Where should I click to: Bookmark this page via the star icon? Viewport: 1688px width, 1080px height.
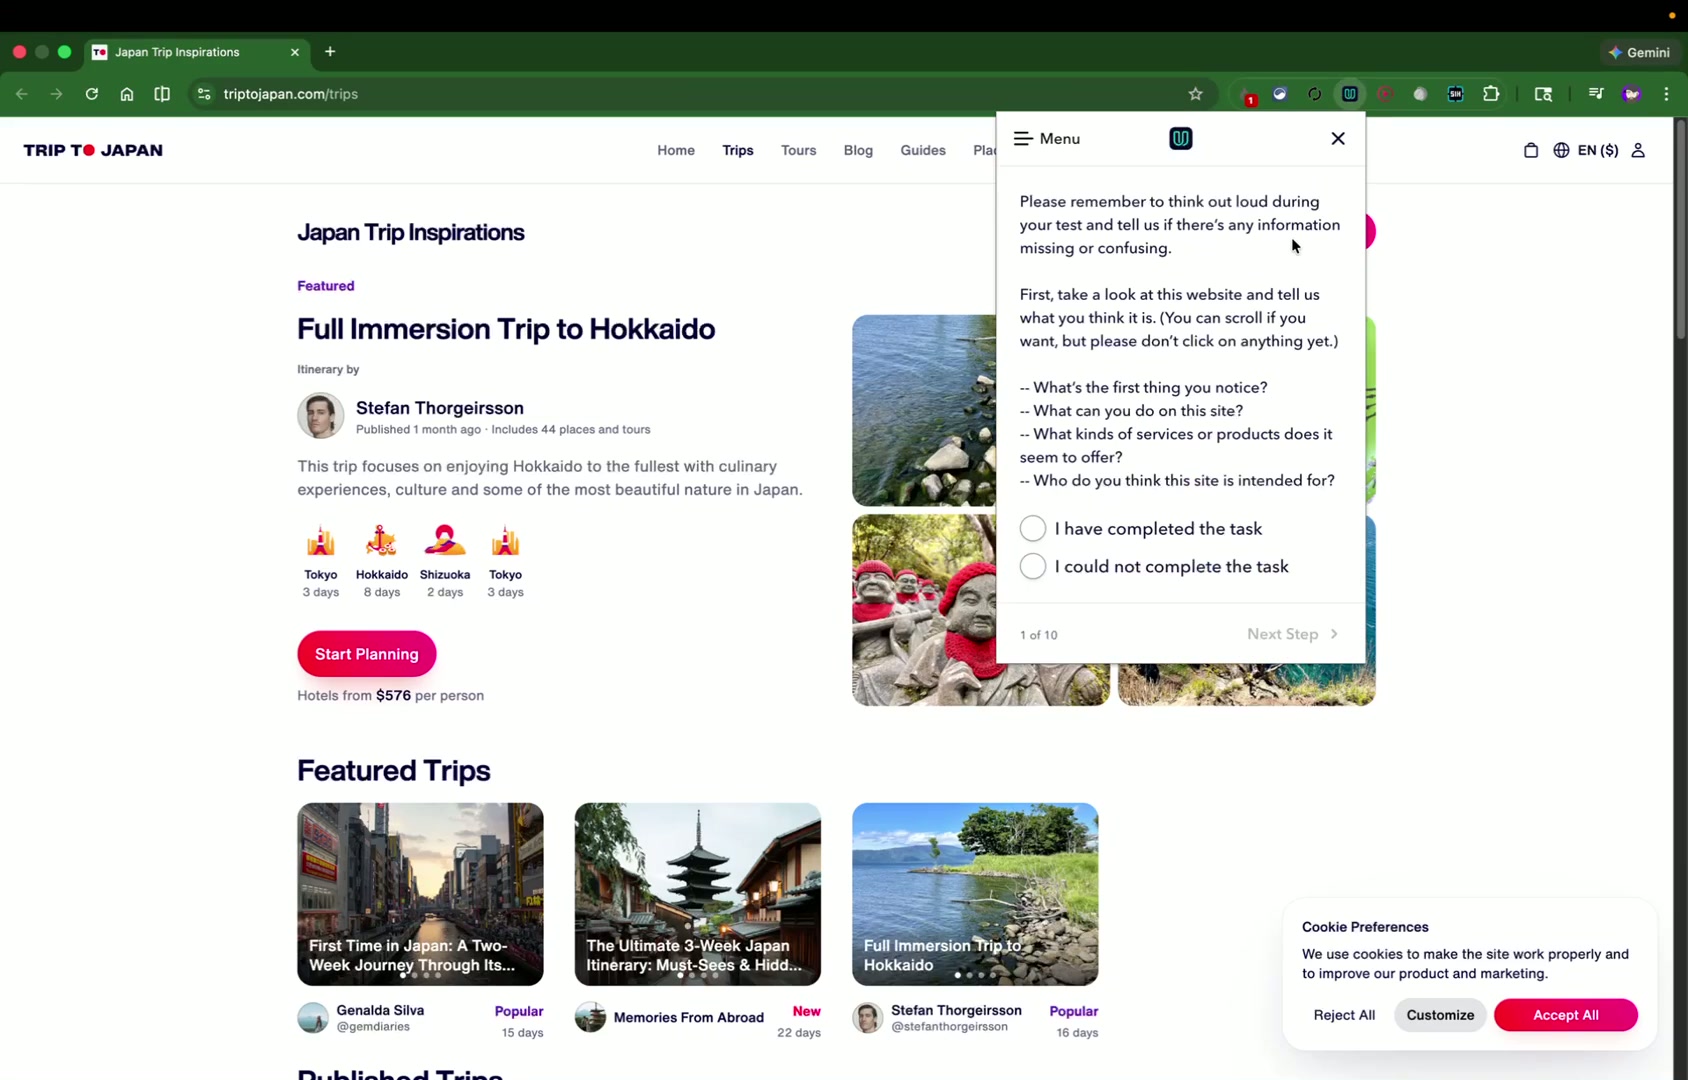pos(1196,93)
